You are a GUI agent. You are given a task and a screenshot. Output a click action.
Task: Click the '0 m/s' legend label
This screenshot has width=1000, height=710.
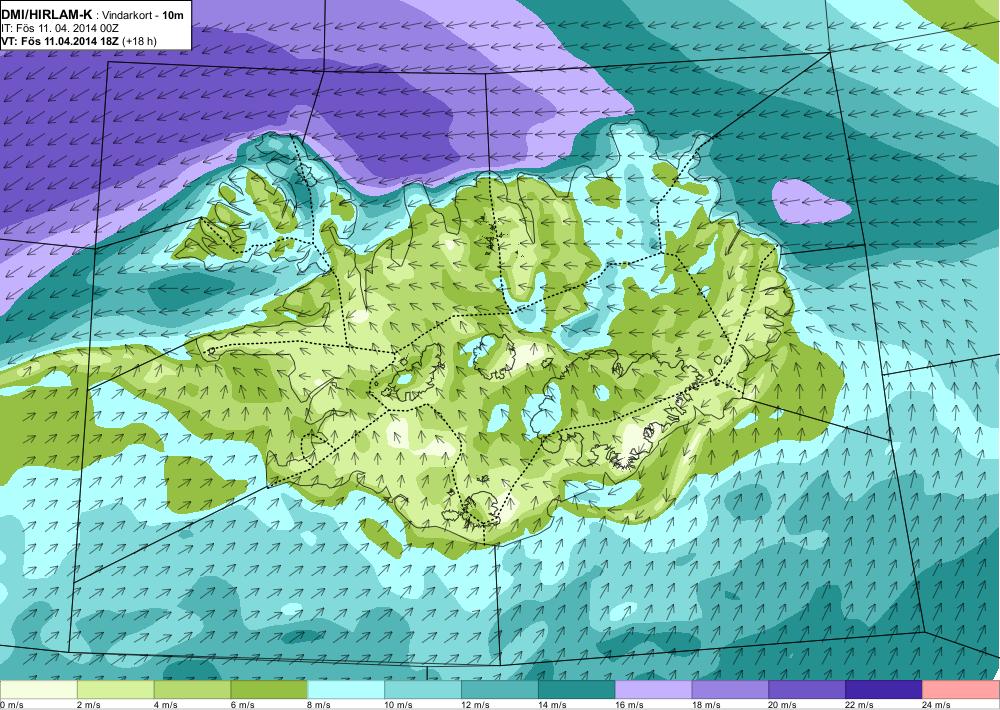point(11,704)
